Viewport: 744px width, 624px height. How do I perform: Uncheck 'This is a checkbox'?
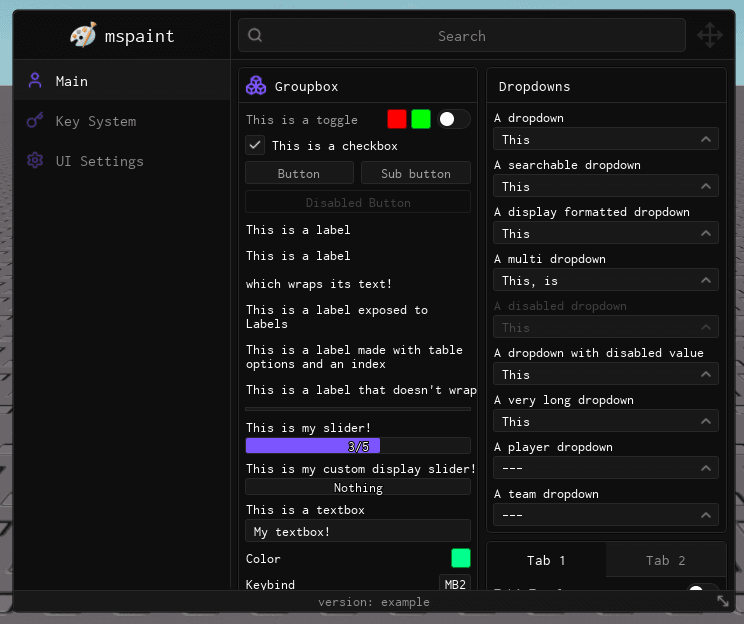pyautogui.click(x=255, y=145)
